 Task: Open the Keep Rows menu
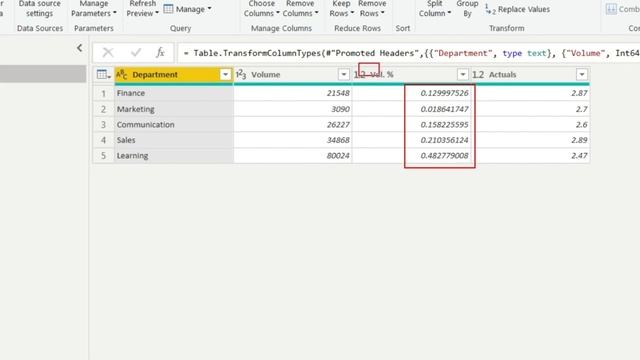point(341,9)
